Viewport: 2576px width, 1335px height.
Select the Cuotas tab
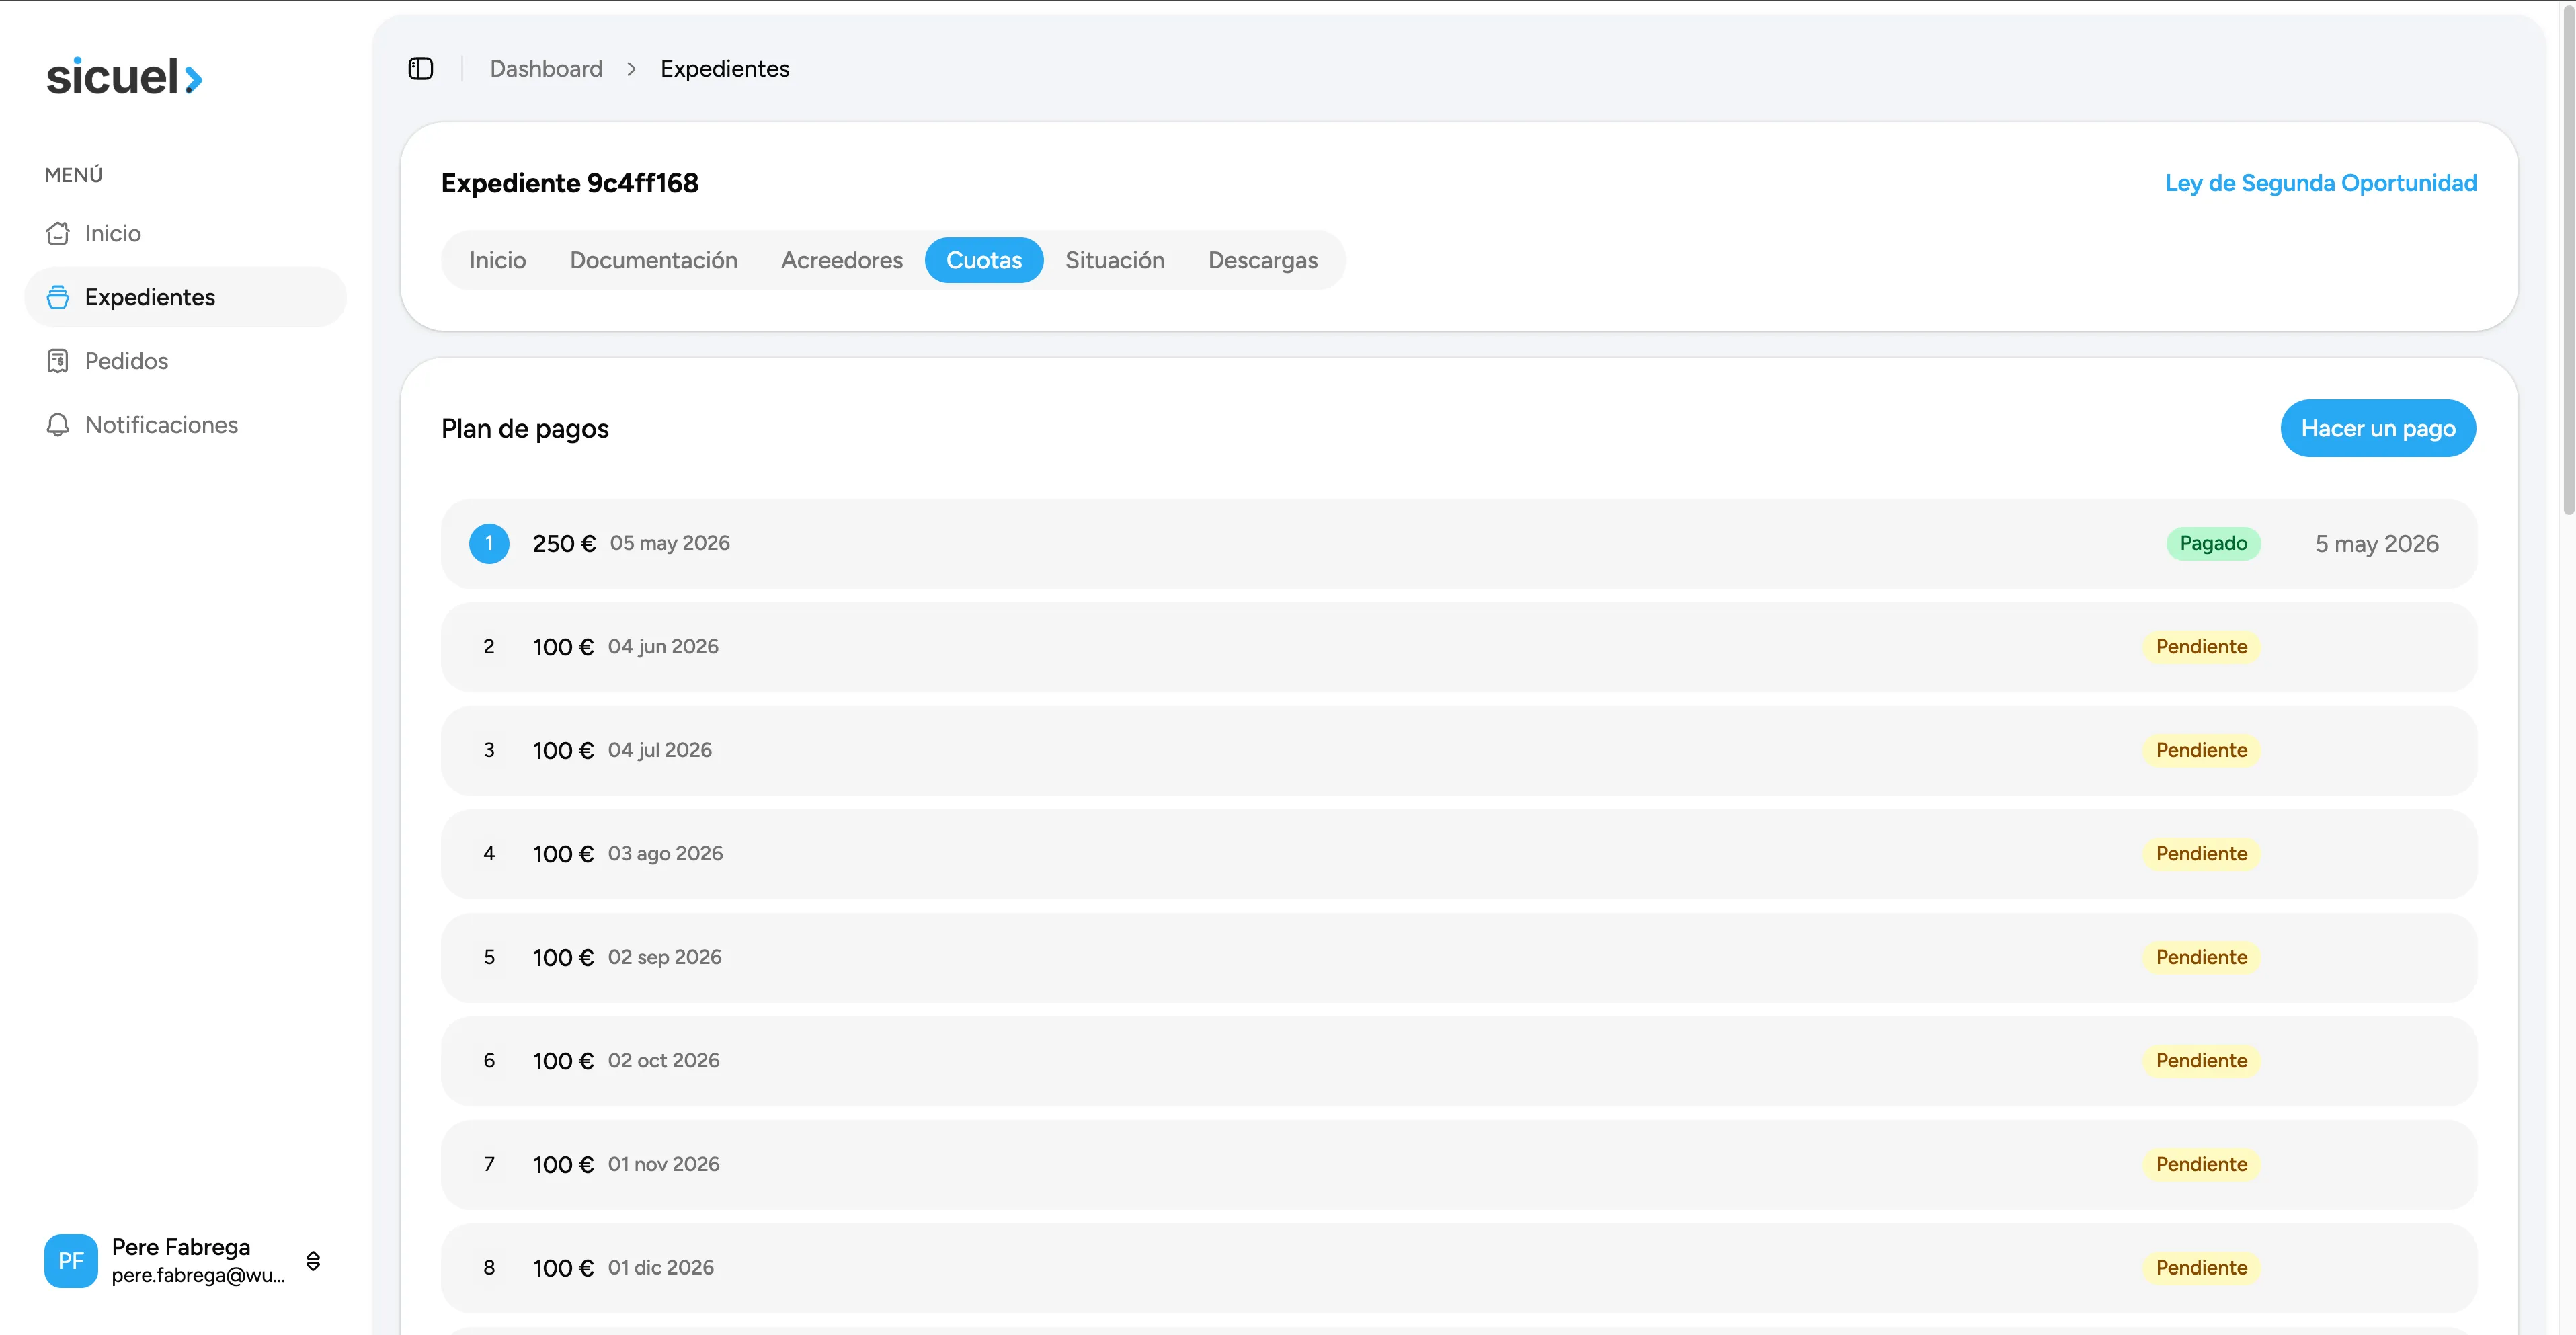tap(984, 260)
